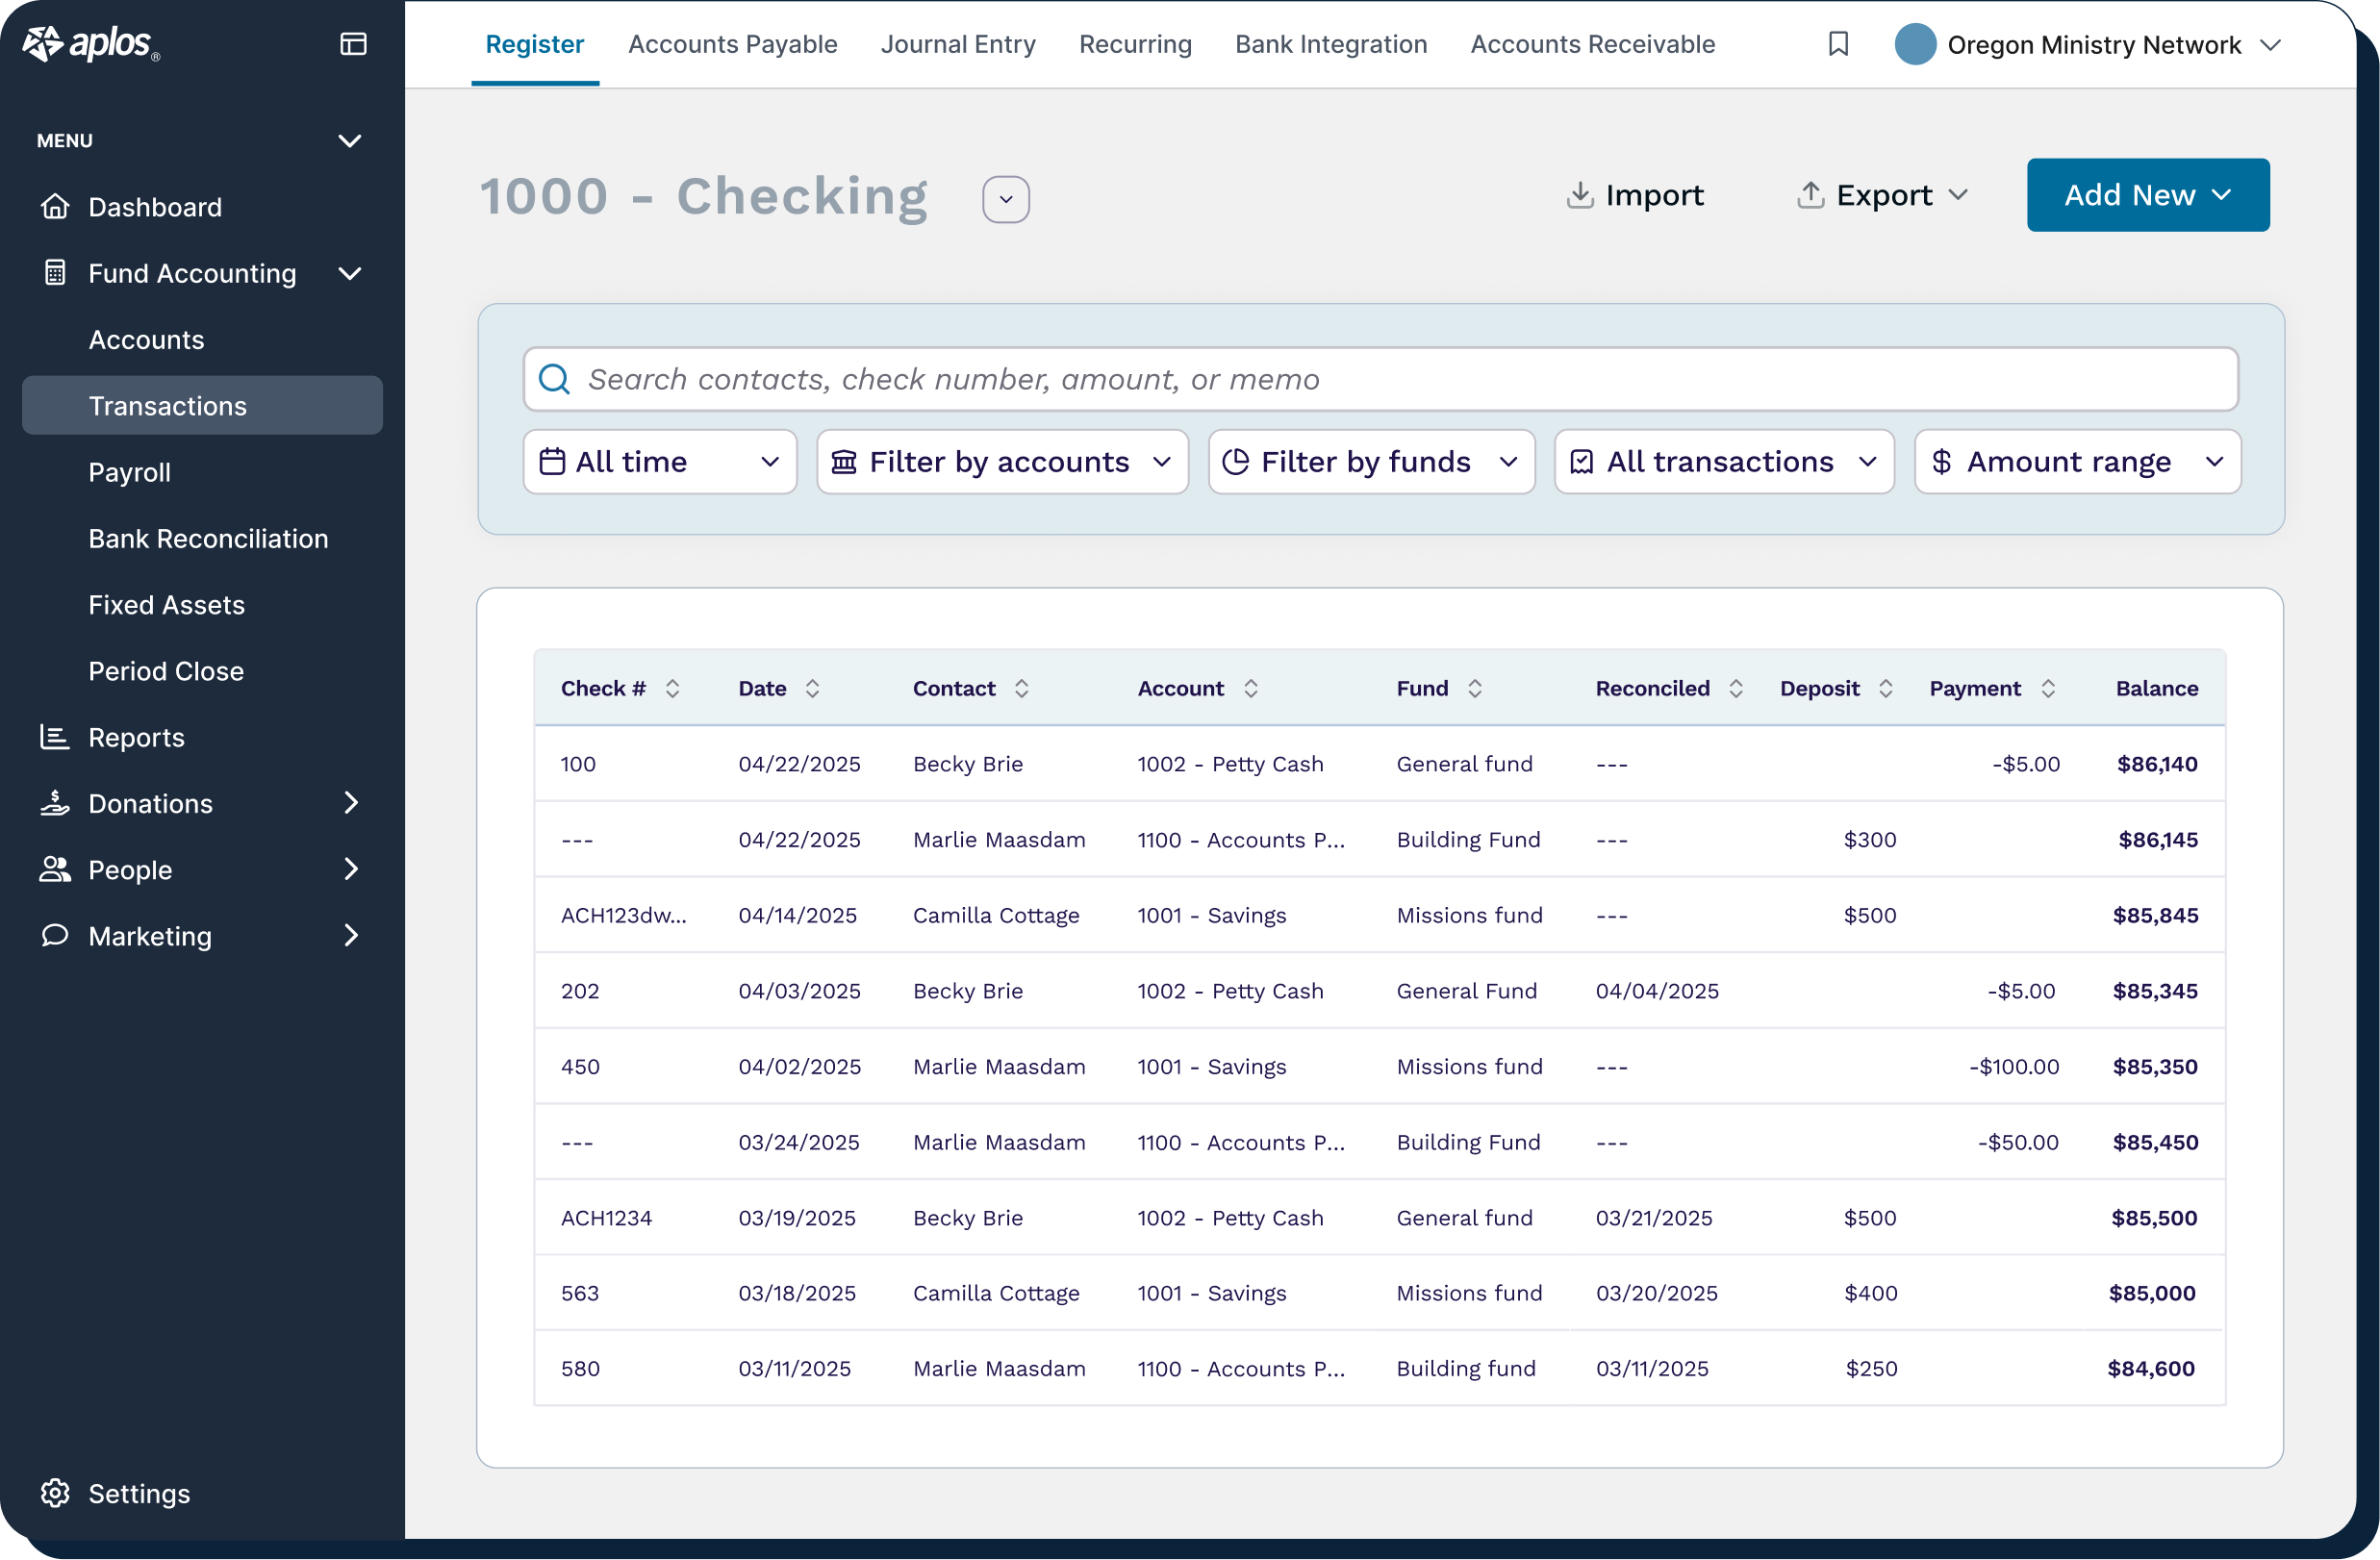The height and width of the screenshot is (1560, 2380).
Task: Open the account selector beside 1000 - Checking
Action: click(1005, 199)
